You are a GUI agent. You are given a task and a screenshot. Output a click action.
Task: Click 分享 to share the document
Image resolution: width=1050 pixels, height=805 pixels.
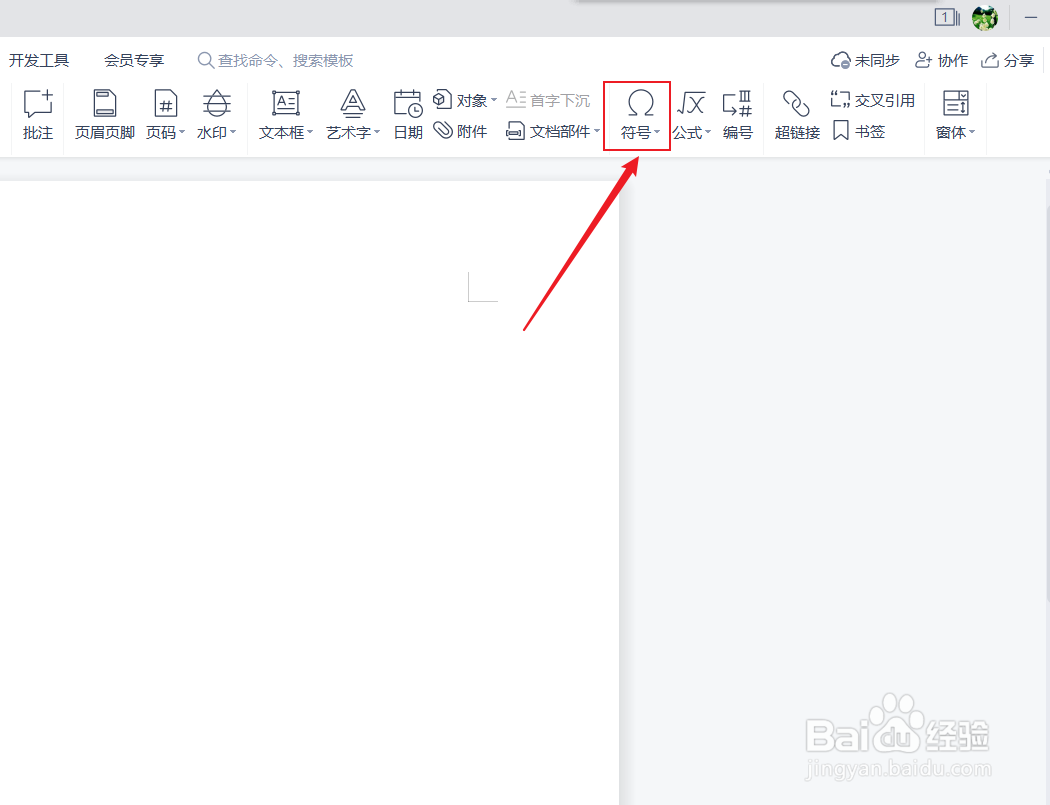(x=1007, y=60)
